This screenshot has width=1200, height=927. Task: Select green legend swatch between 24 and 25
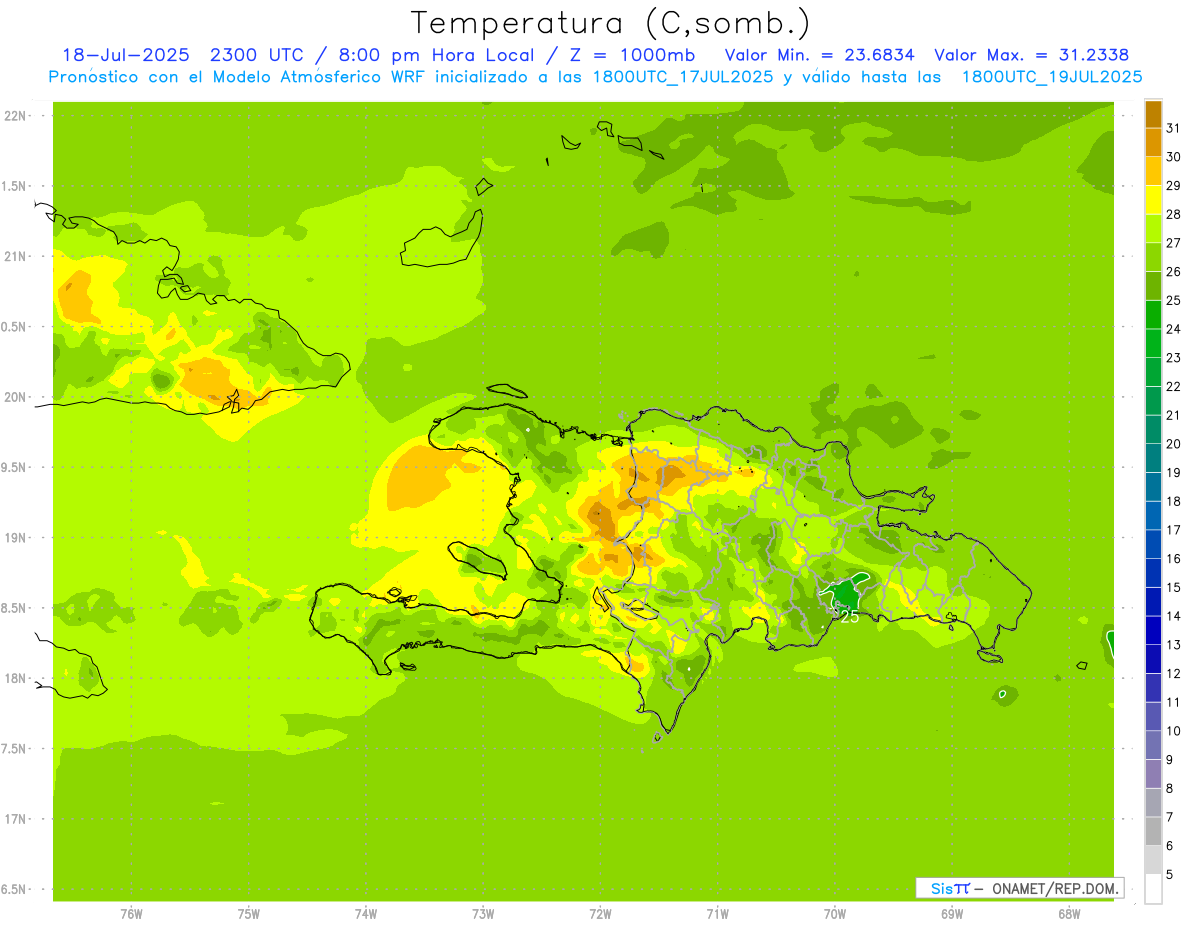[x=1153, y=315]
